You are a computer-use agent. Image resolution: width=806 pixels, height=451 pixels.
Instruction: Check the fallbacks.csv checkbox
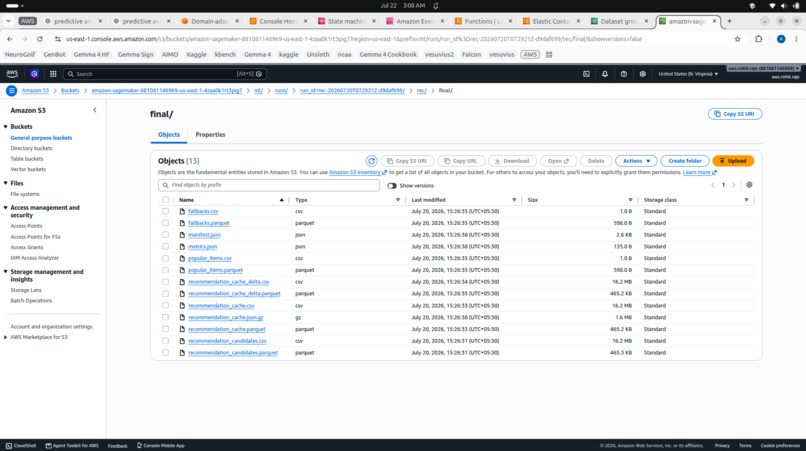[165, 211]
